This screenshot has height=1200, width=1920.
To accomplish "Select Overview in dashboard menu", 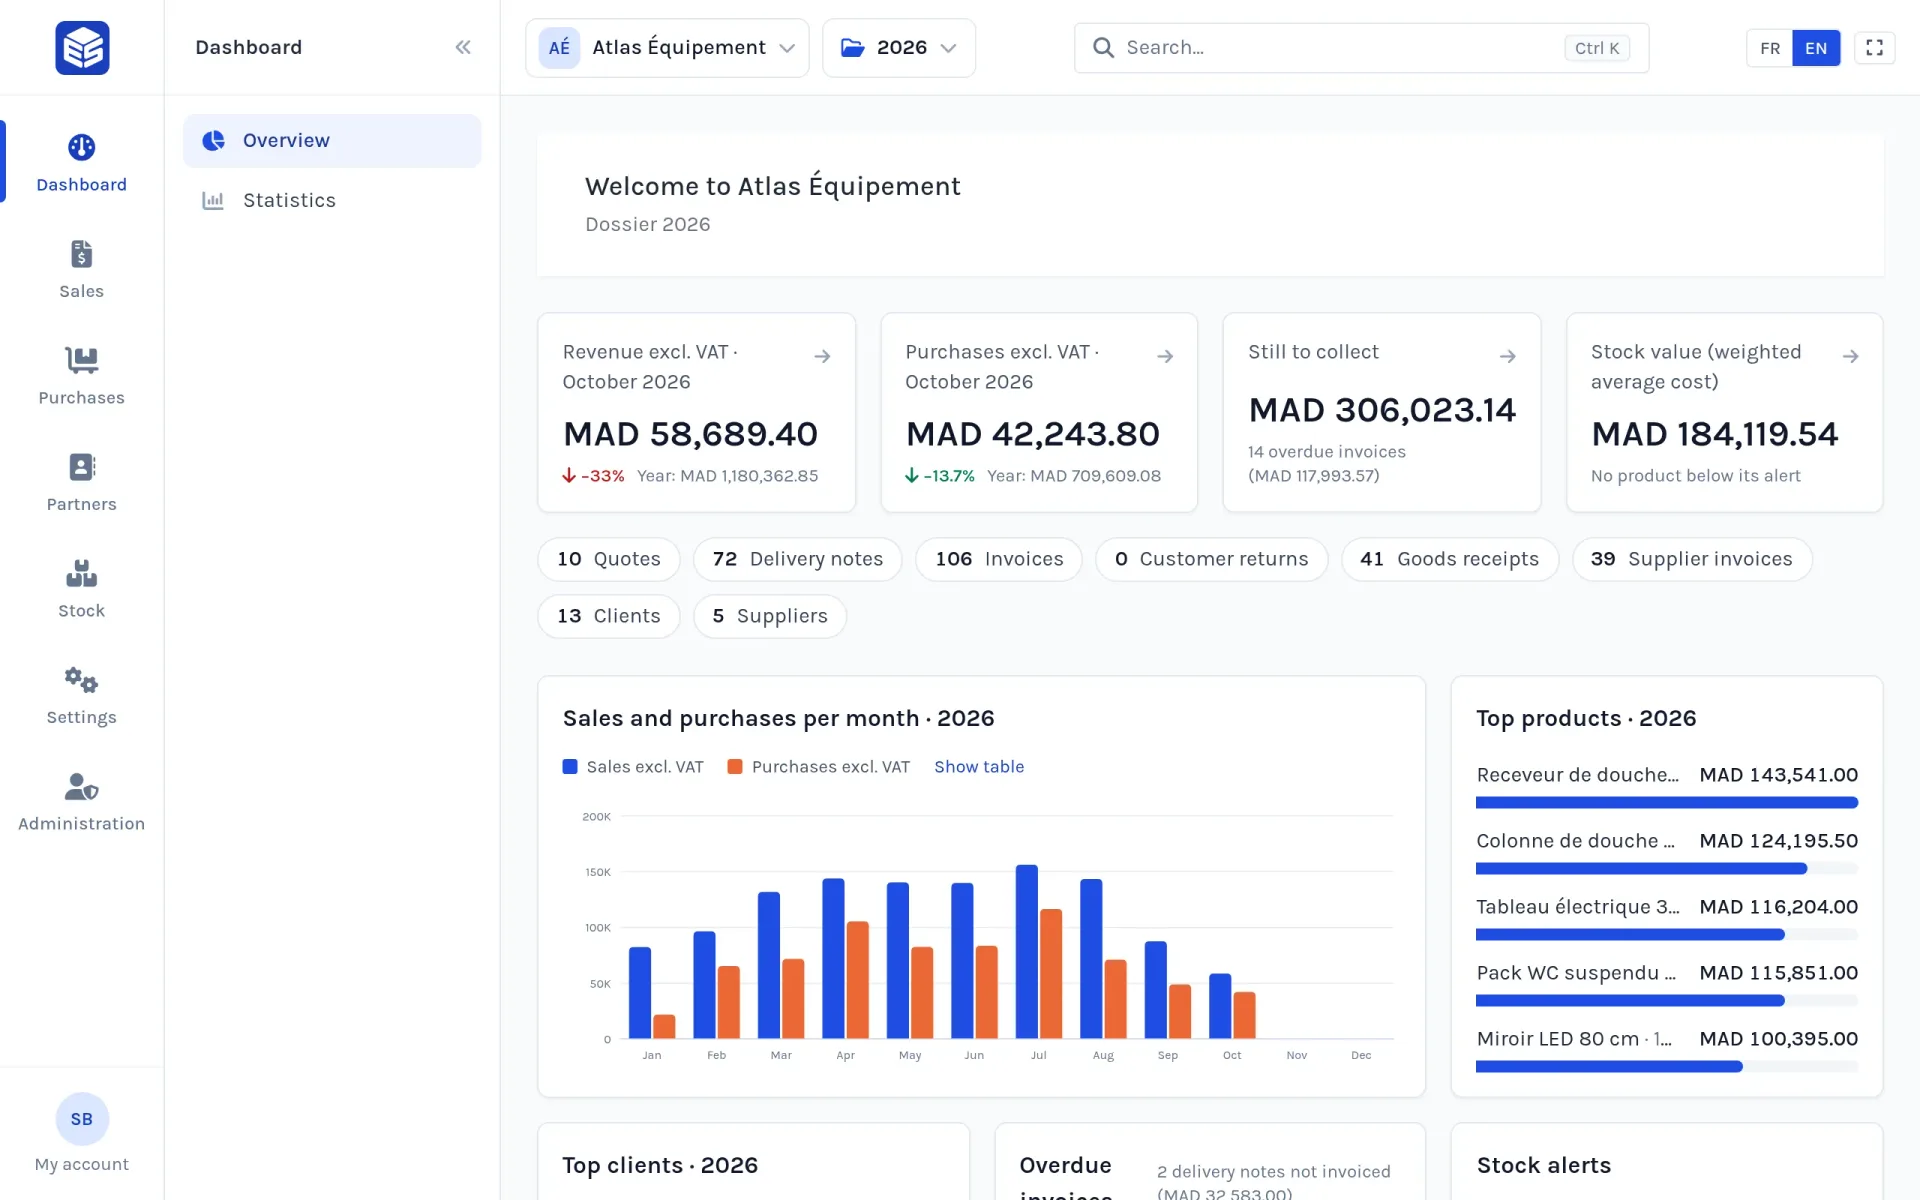I will pos(332,141).
